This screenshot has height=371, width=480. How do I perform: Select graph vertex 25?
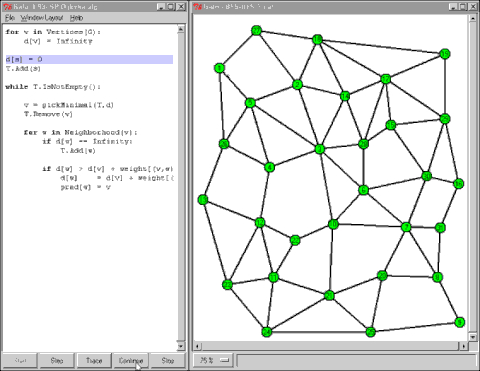(370, 332)
